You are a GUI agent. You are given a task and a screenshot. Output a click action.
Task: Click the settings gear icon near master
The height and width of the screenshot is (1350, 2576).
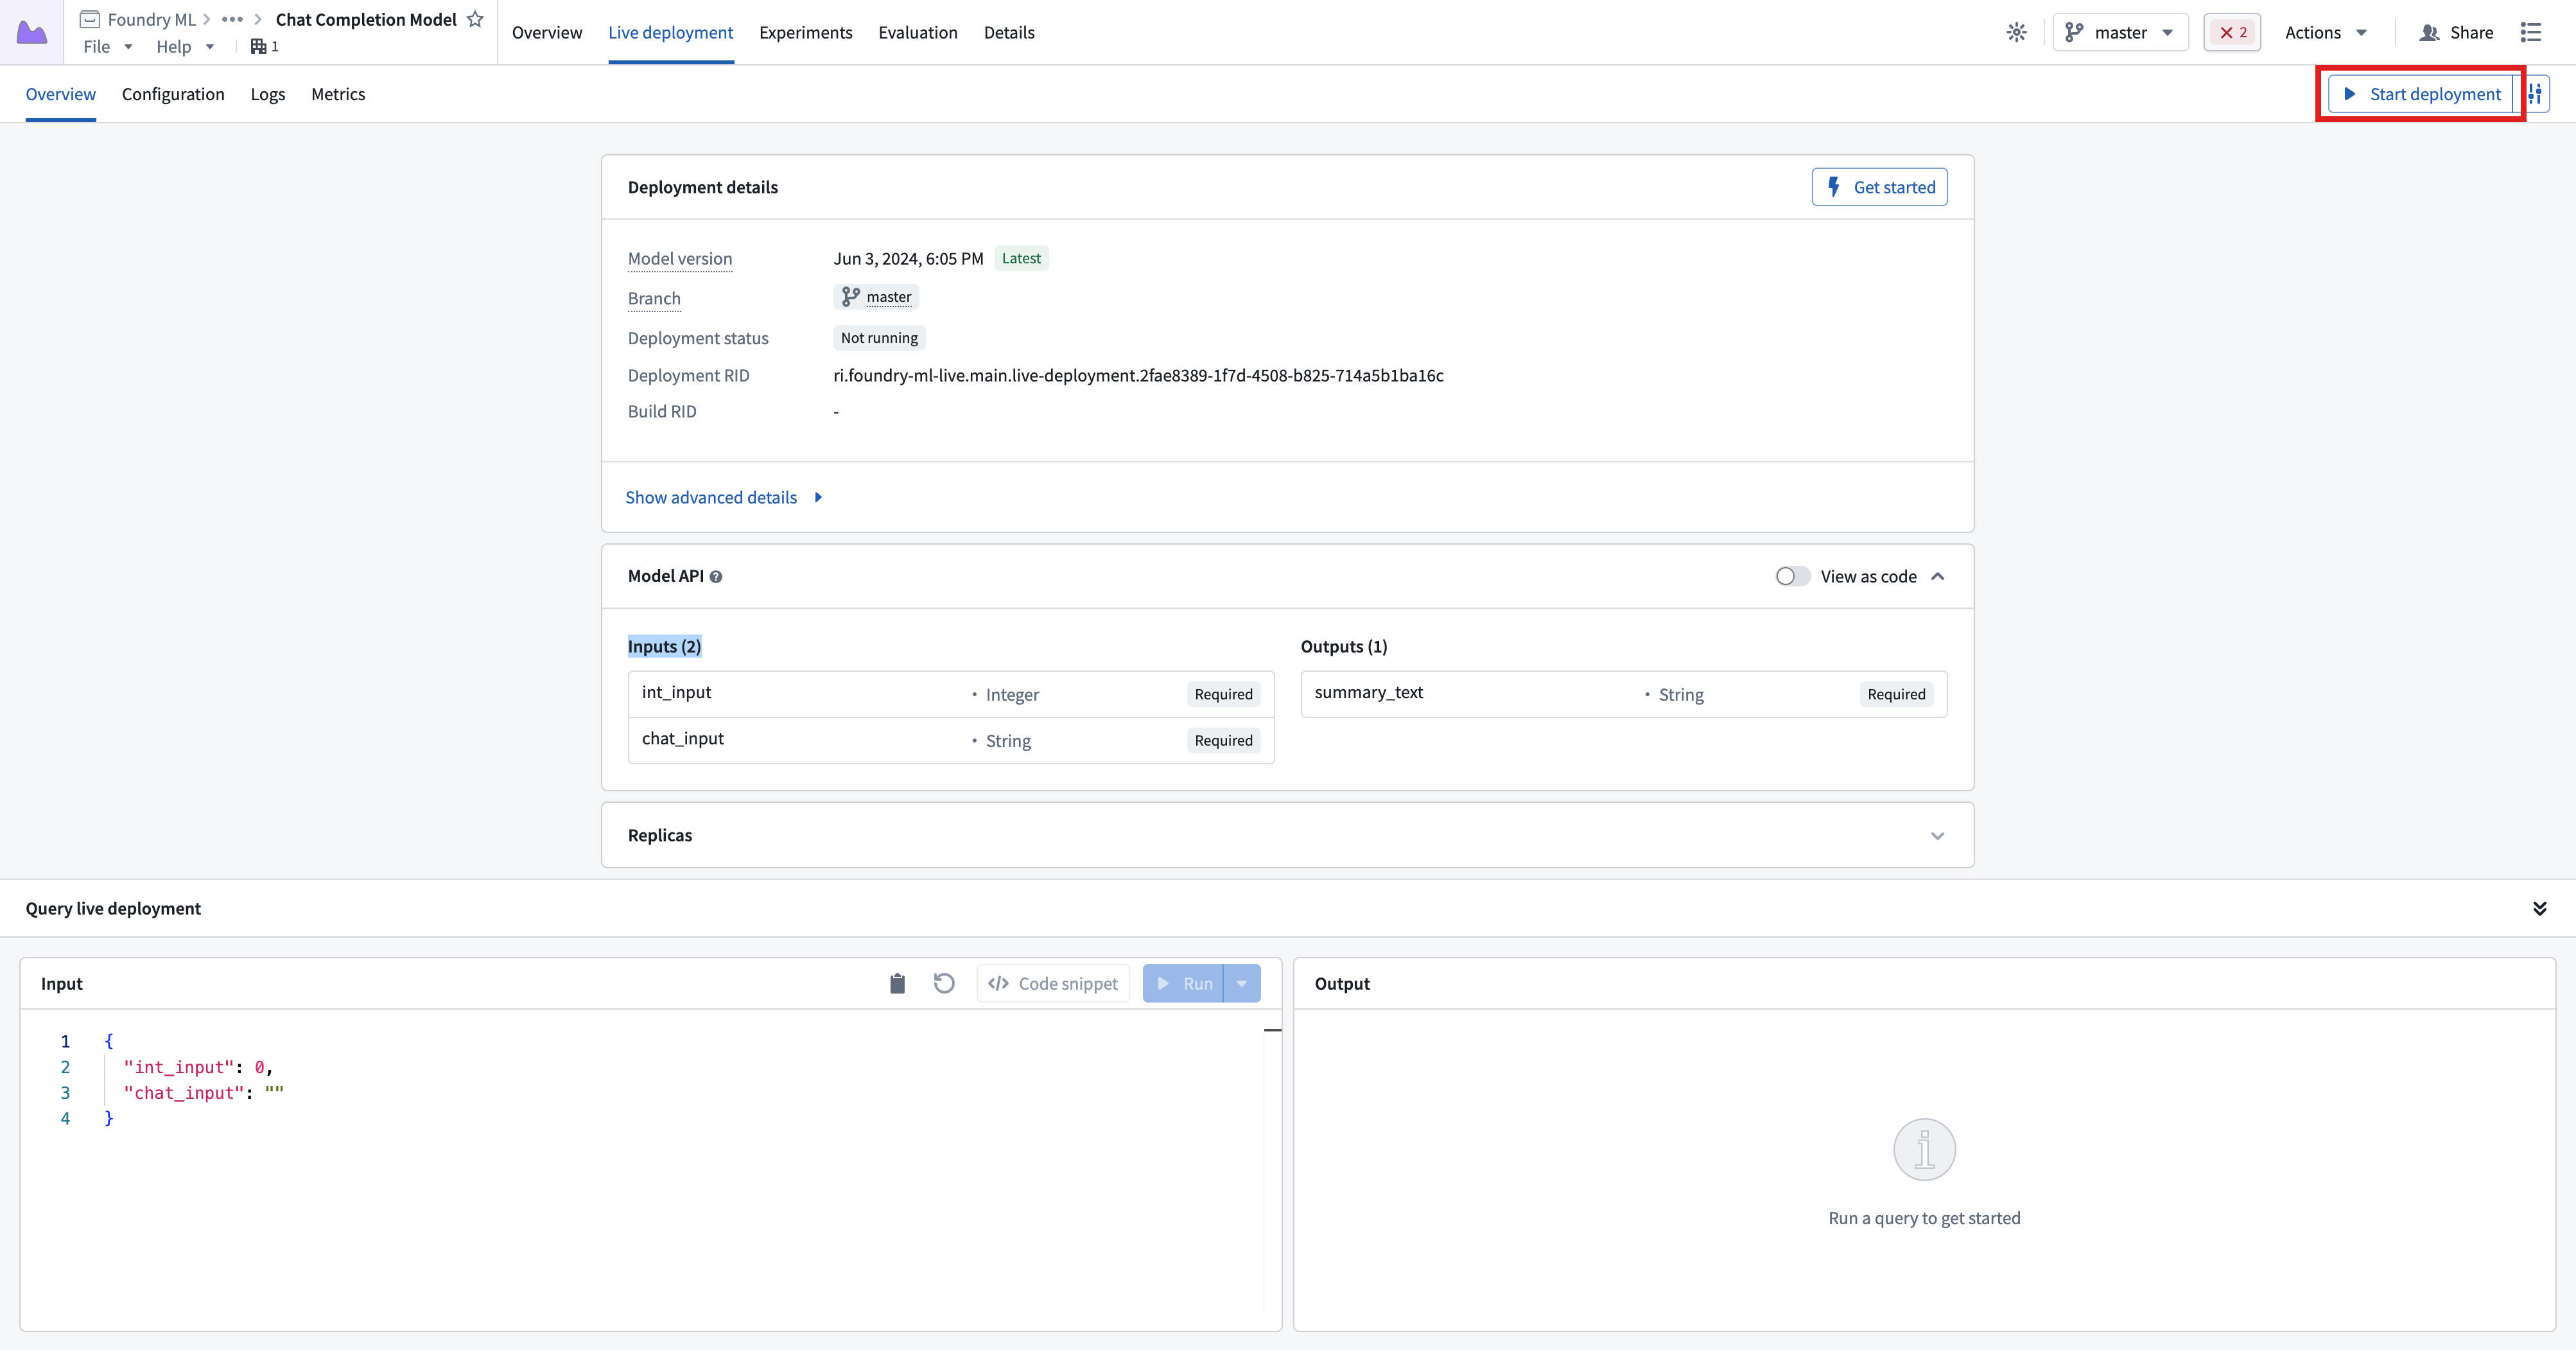2016,32
